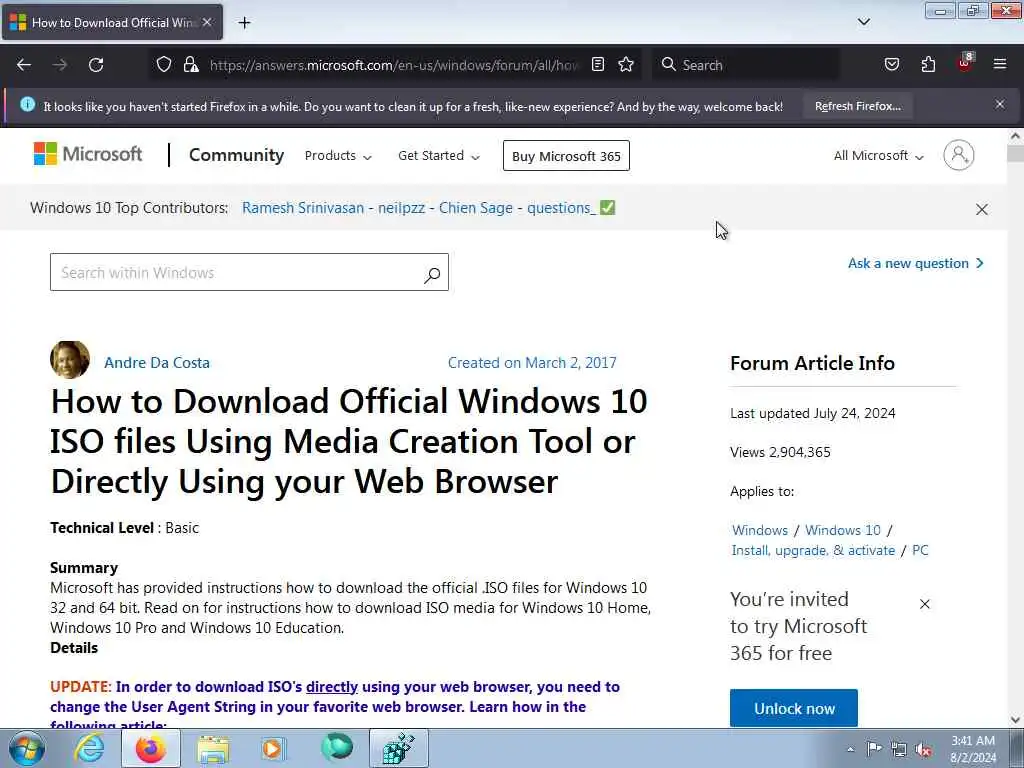Open Windows Media Player from taskbar
Screen dimensions: 1024x768
[x=273, y=748]
